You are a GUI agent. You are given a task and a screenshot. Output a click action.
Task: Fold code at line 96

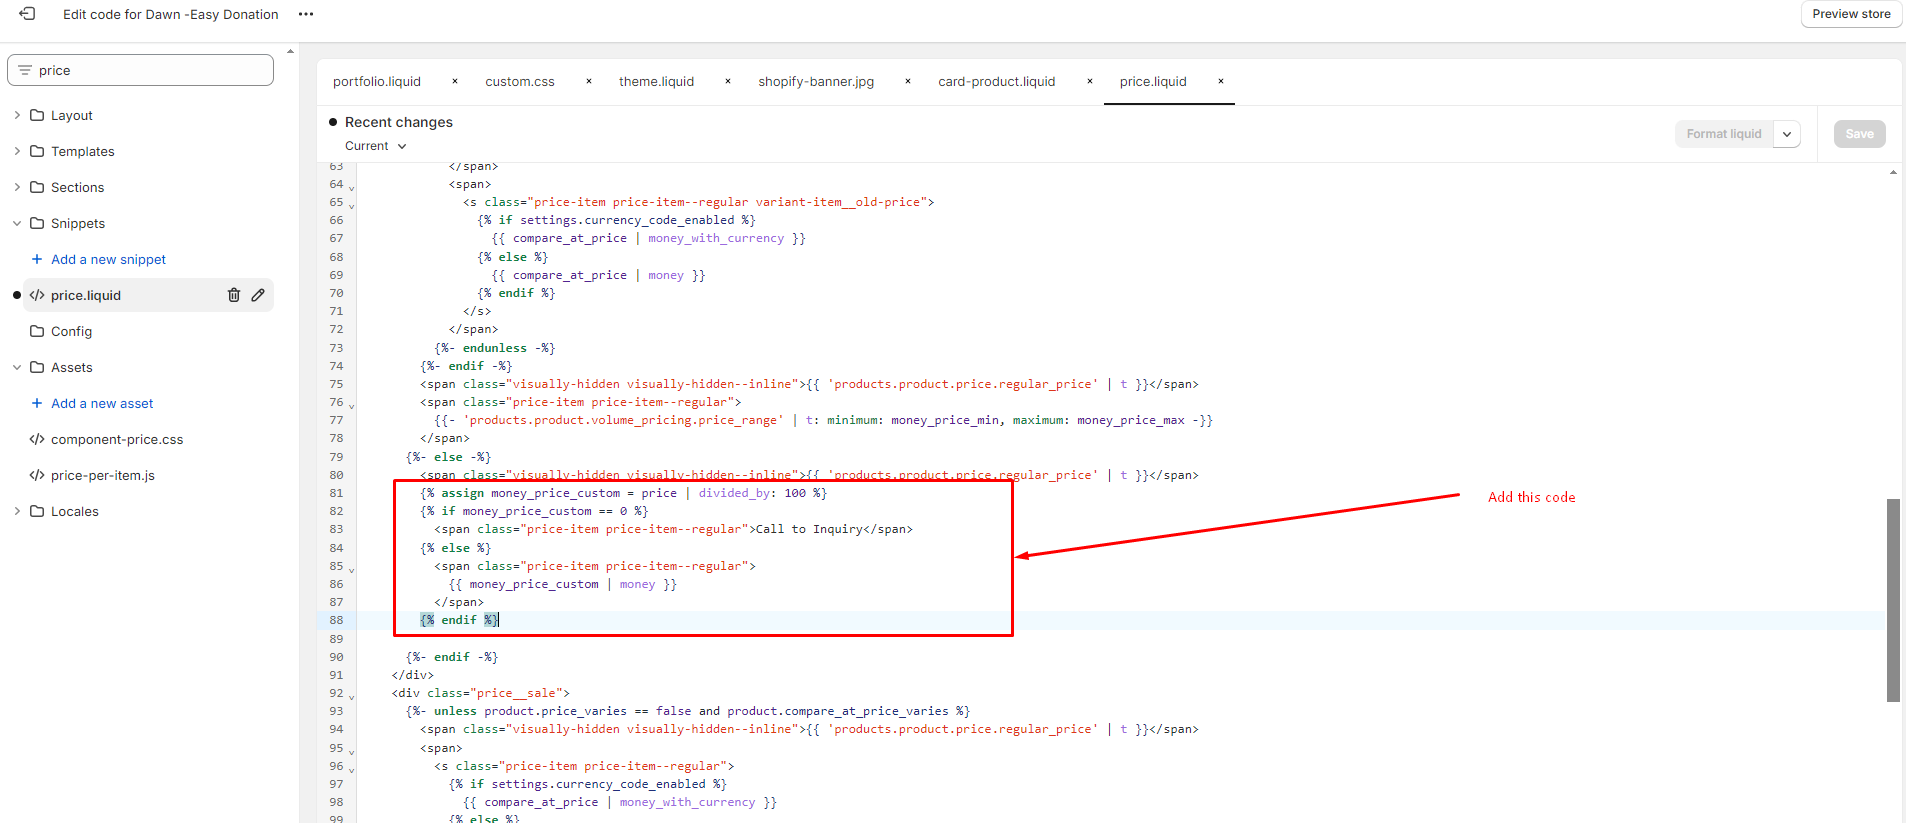click(351, 769)
